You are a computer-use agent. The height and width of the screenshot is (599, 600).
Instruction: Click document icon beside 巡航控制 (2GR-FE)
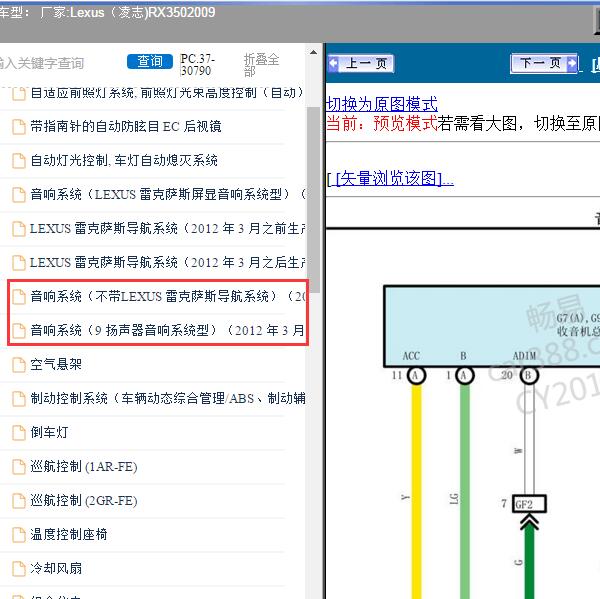click(18, 501)
